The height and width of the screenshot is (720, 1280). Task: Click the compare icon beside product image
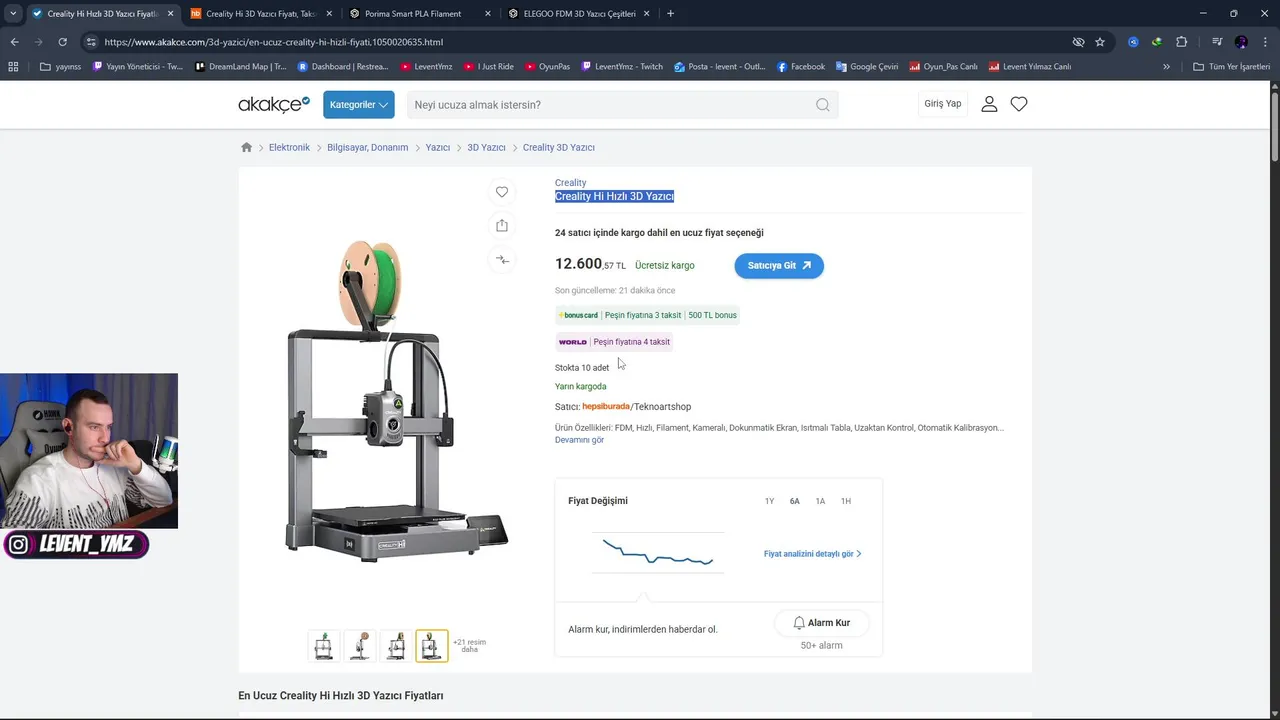tap(502, 260)
